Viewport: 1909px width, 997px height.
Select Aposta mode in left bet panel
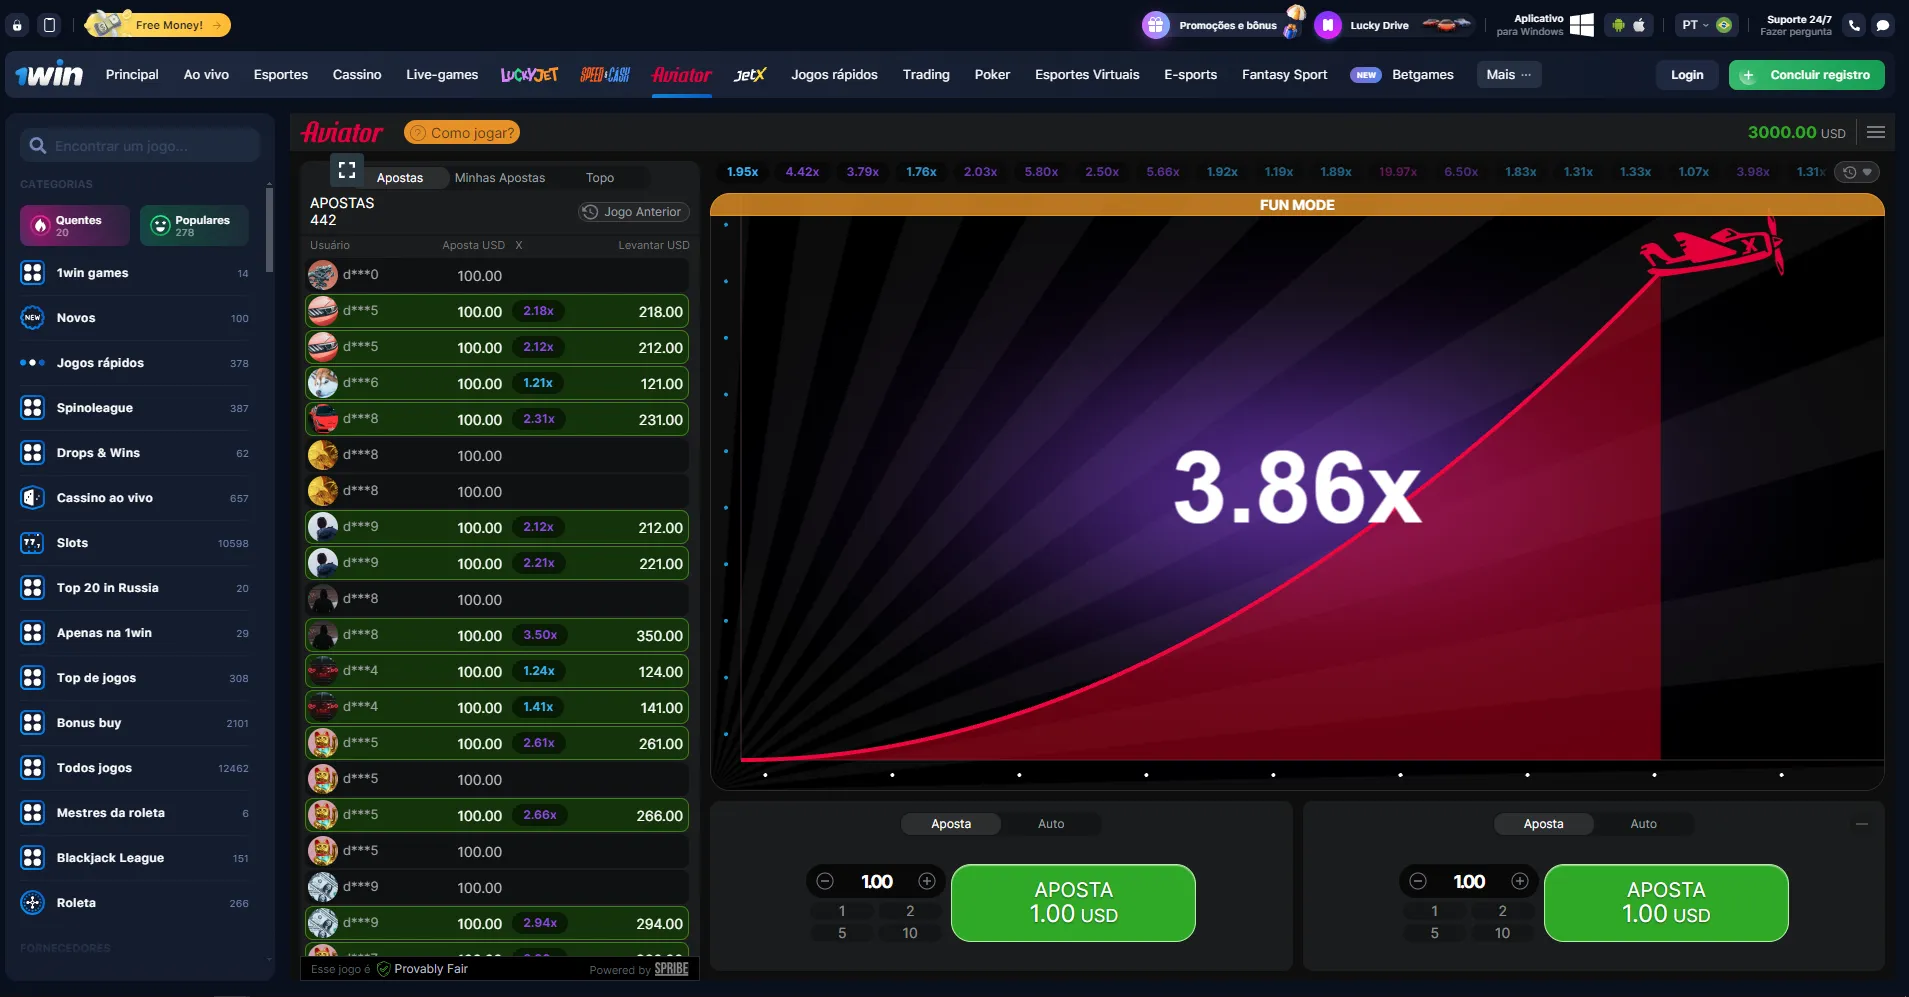(951, 824)
